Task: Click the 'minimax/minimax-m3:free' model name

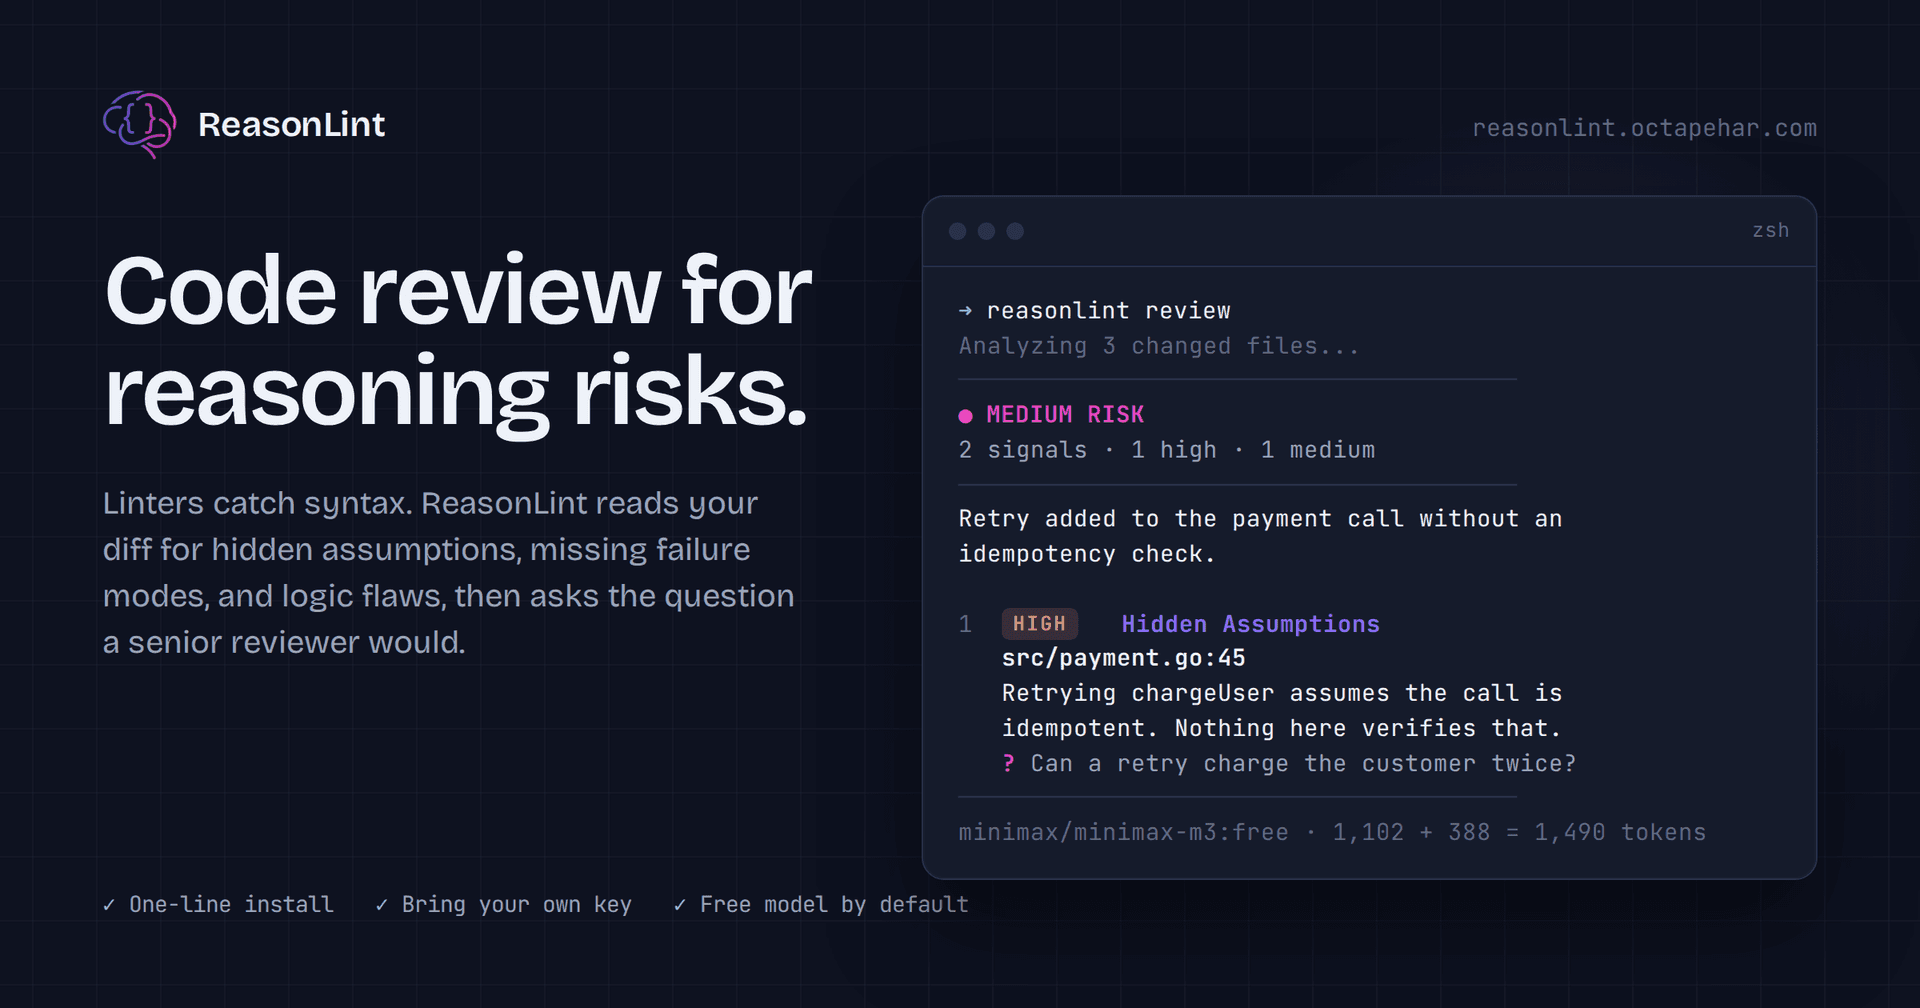Action: (1123, 832)
